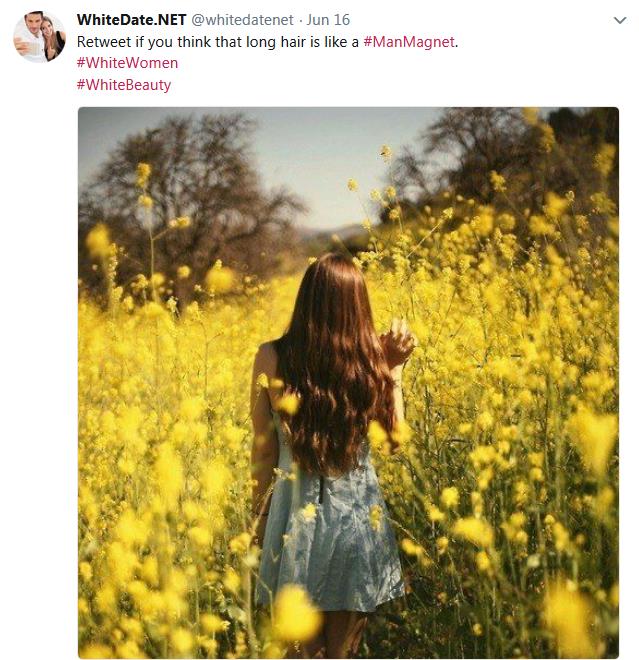Expand the down arrow beside Jun 16
This screenshot has width=639, height=660.
point(620,20)
